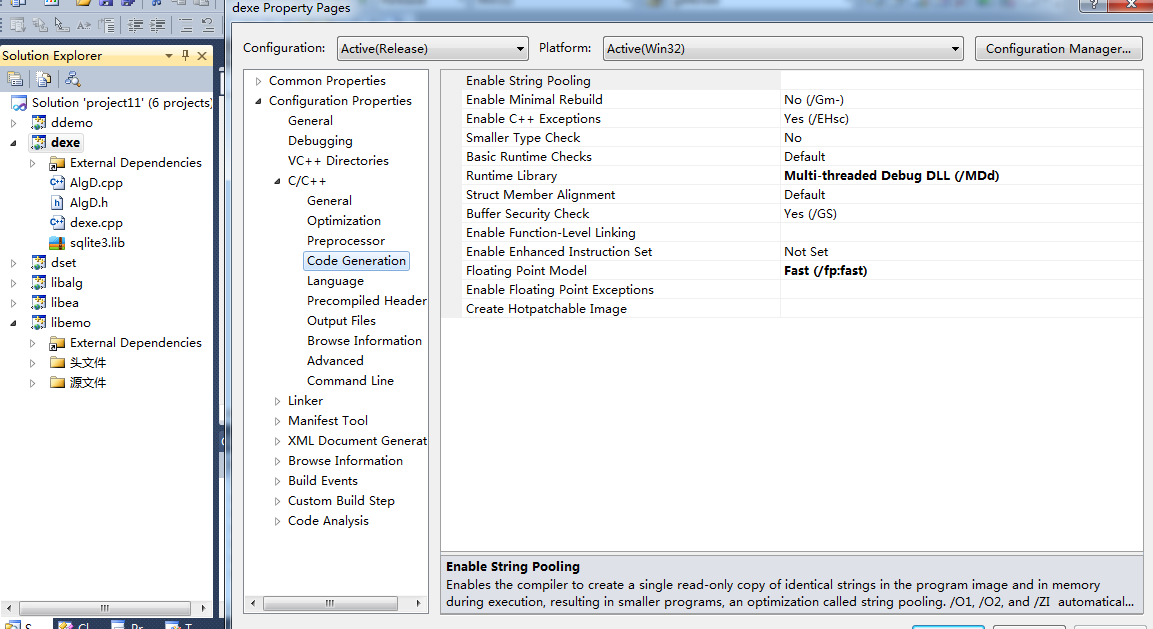This screenshot has width=1153, height=629.
Task: Open the Command Line settings page
Action: click(350, 380)
